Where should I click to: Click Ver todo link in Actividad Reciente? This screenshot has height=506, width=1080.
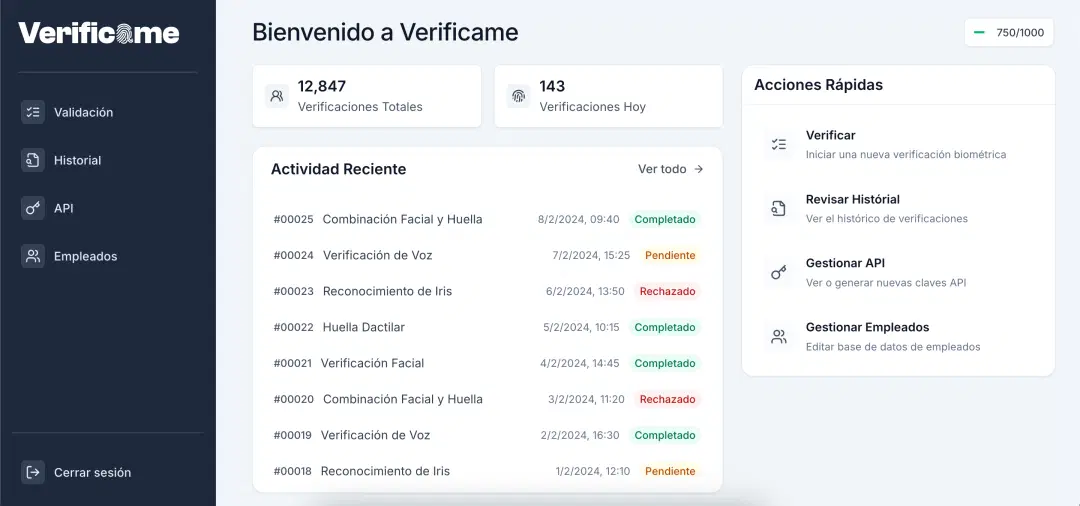tap(671, 169)
